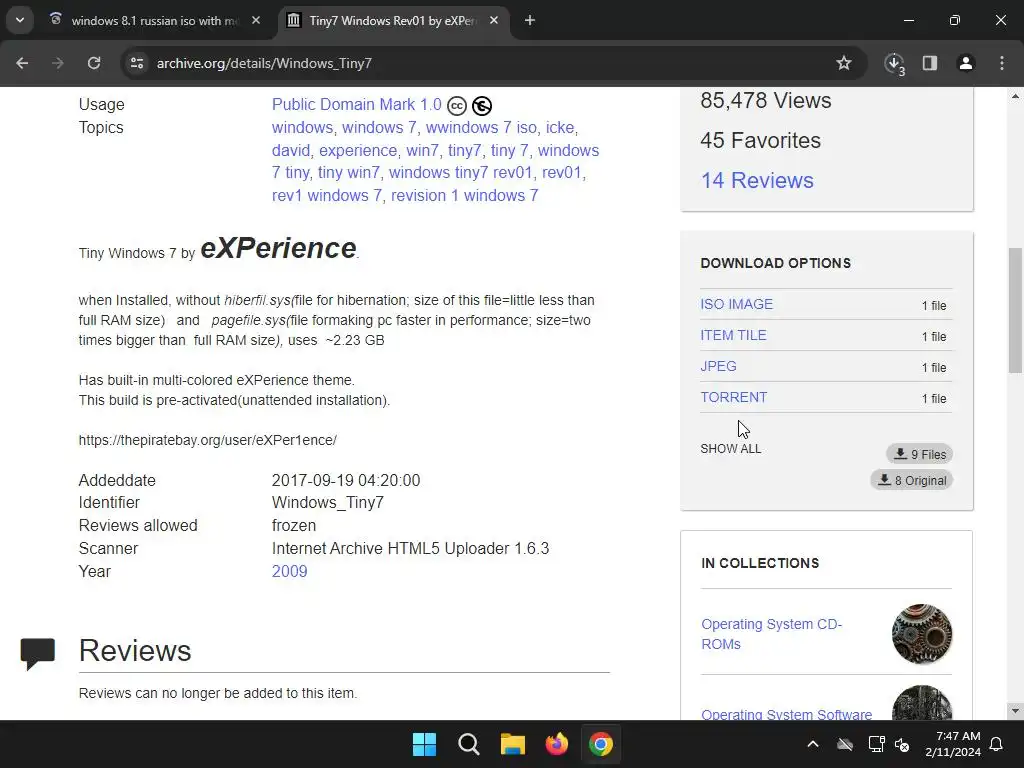This screenshot has width=1024, height=768.
Task: Open the 'windows 7' topic link
Action: (379, 127)
